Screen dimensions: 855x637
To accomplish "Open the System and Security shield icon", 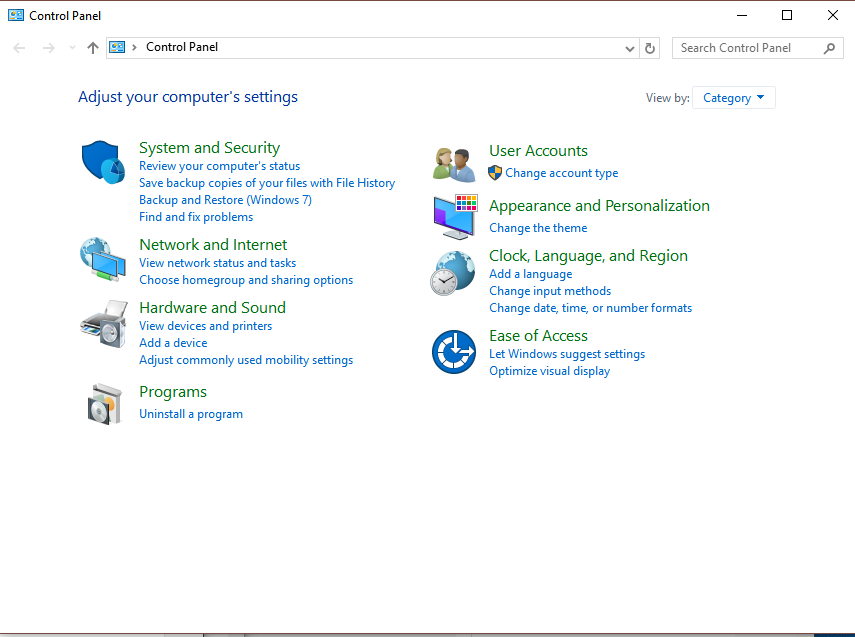I will (103, 162).
